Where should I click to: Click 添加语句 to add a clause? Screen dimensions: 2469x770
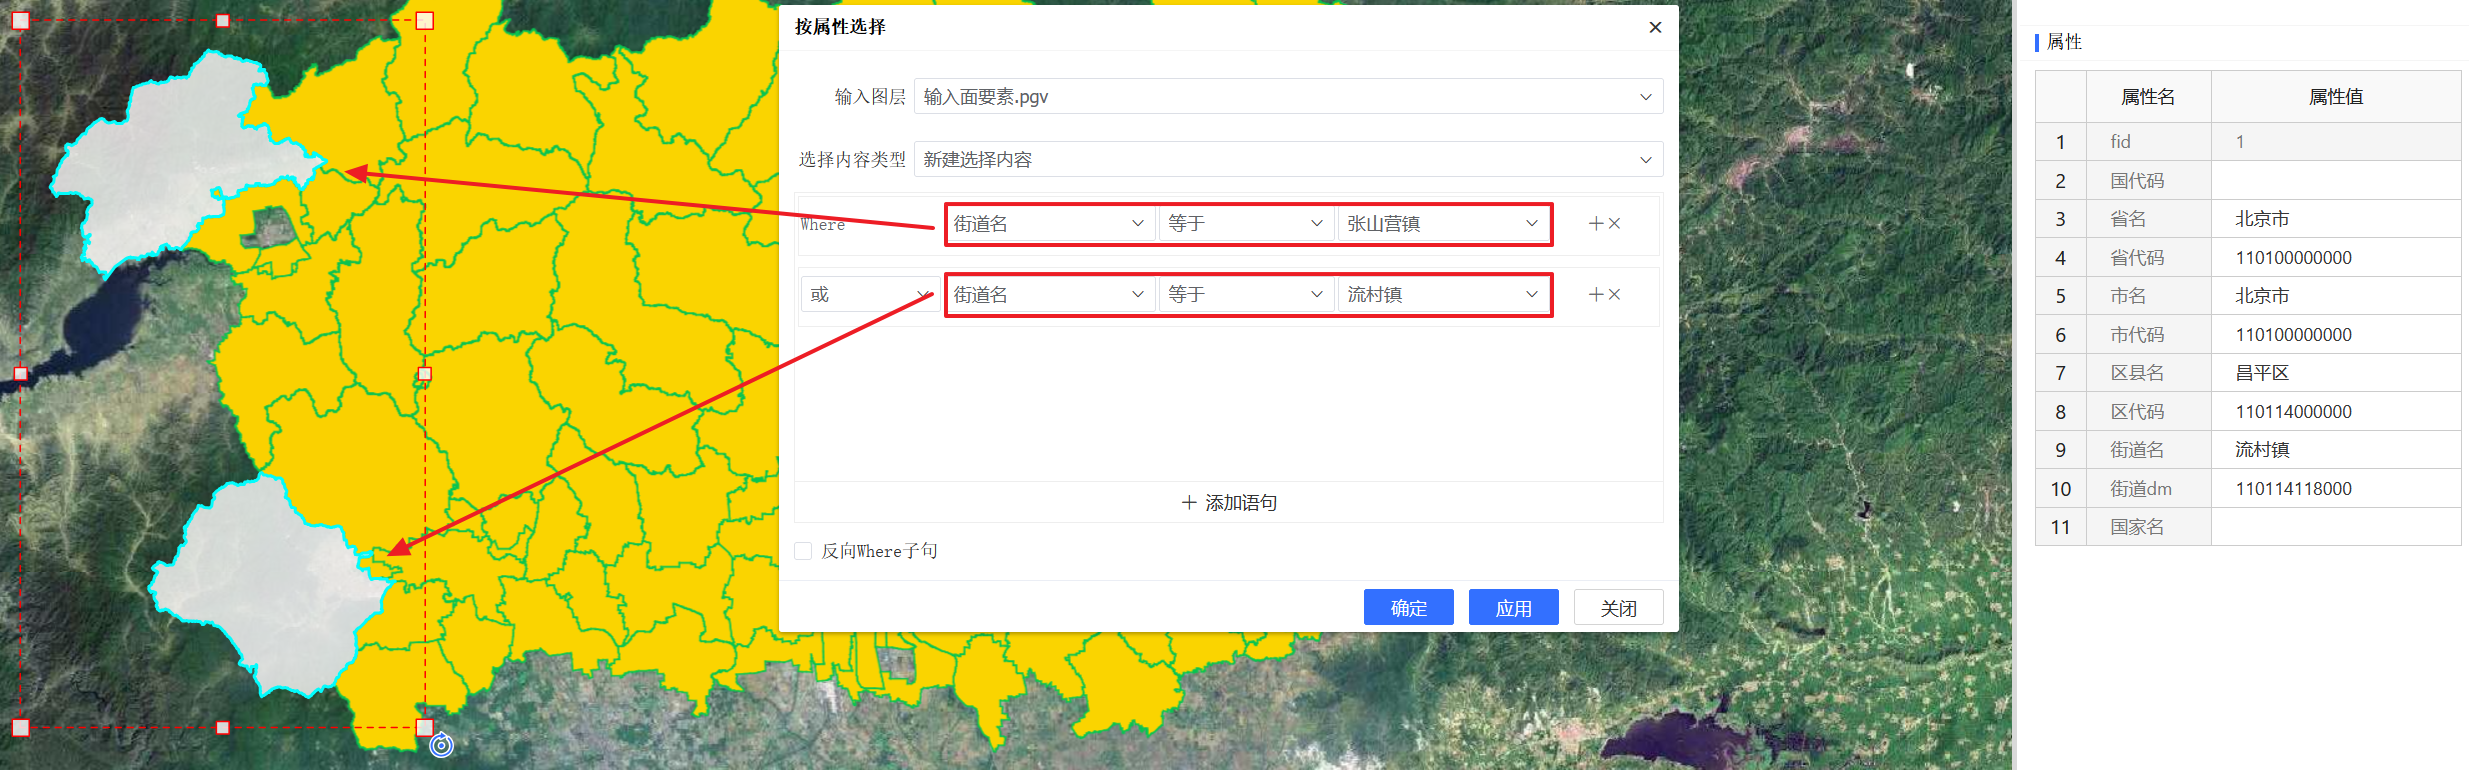coord(1229,503)
